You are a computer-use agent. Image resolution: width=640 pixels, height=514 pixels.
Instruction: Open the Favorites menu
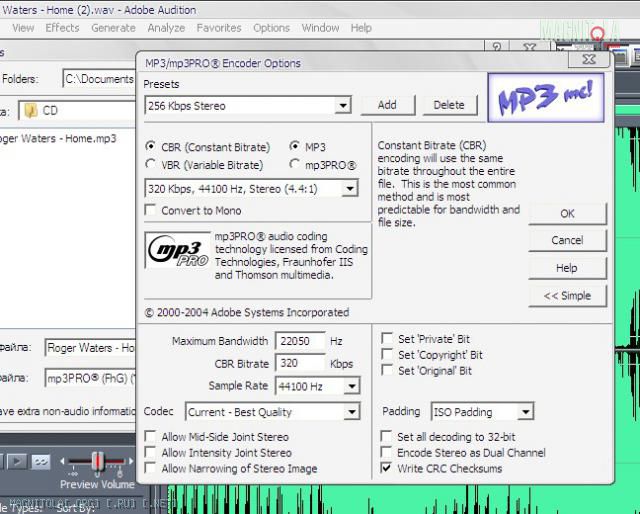(218, 28)
